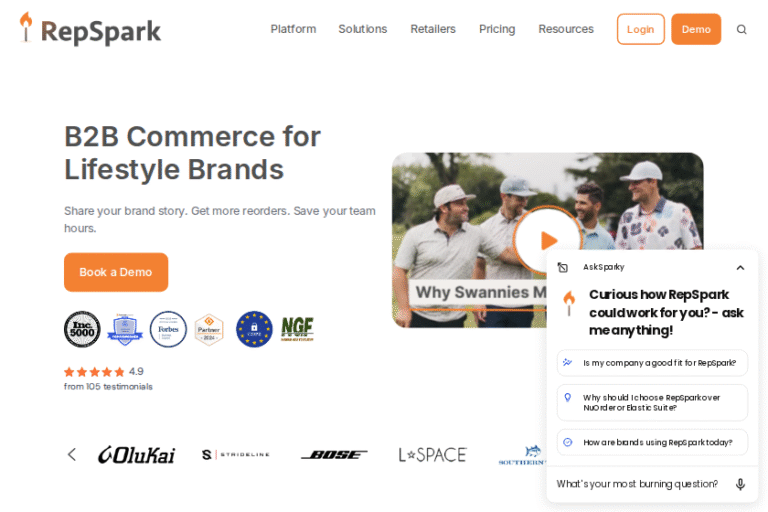Click the Login button
This screenshot has height=512, width=768.
click(x=641, y=29)
